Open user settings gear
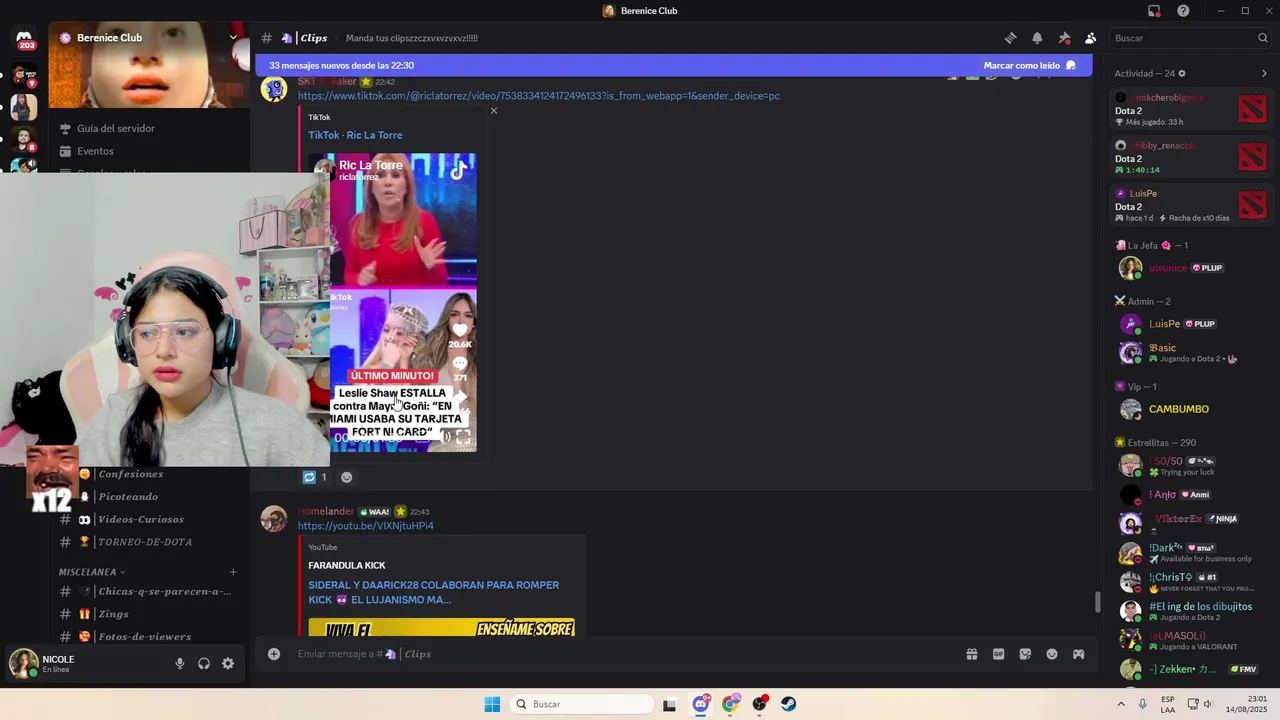 [228, 663]
